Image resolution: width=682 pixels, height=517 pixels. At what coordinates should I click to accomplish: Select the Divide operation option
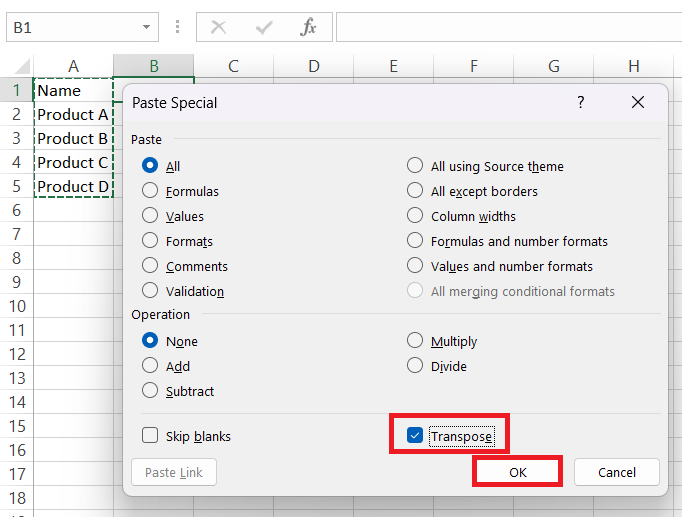click(437, 366)
